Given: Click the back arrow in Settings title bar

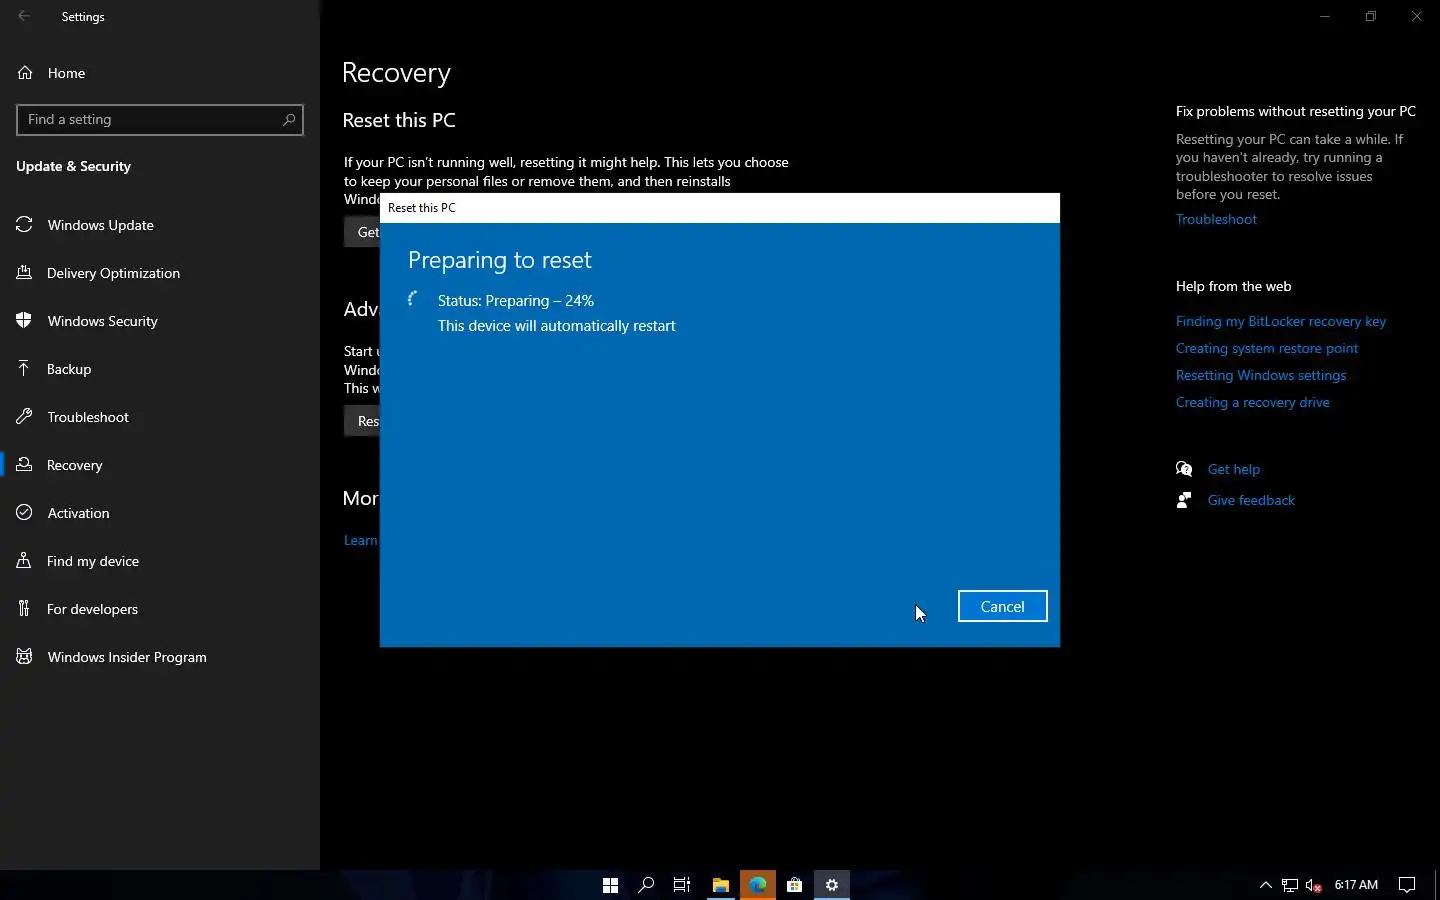Looking at the screenshot, I should coord(24,16).
